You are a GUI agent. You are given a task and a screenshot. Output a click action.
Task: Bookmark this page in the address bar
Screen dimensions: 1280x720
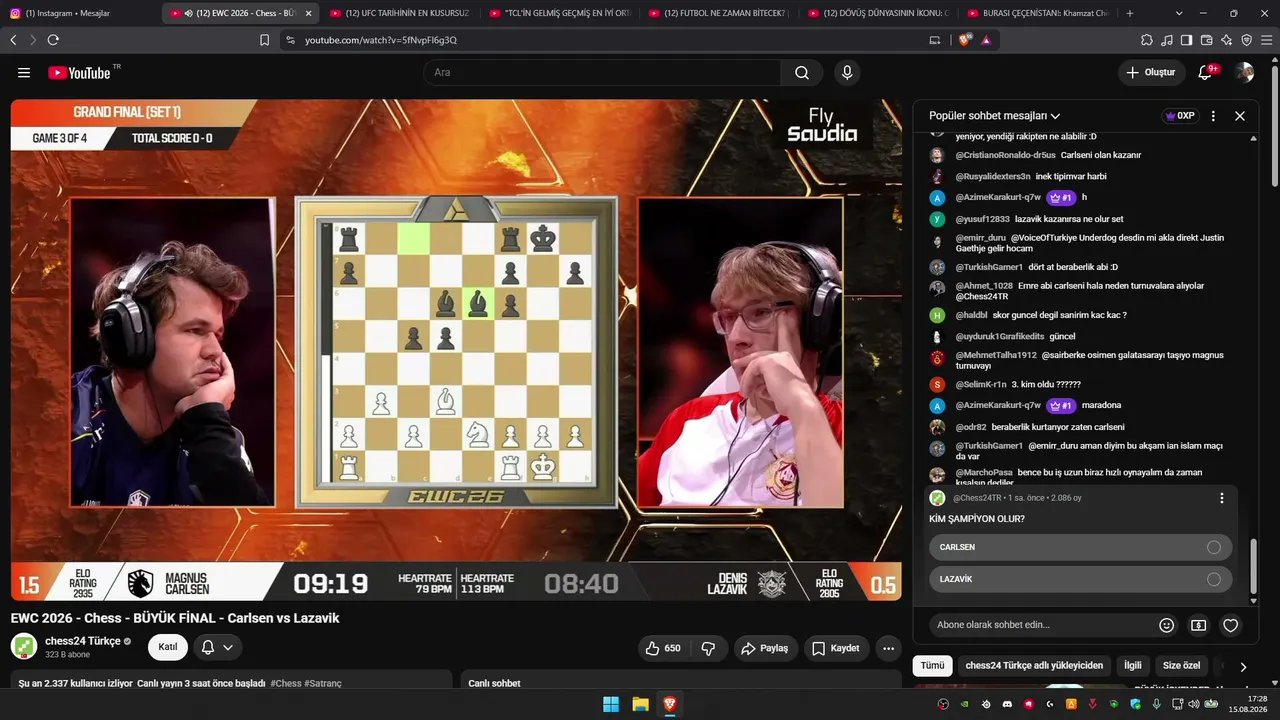point(264,40)
